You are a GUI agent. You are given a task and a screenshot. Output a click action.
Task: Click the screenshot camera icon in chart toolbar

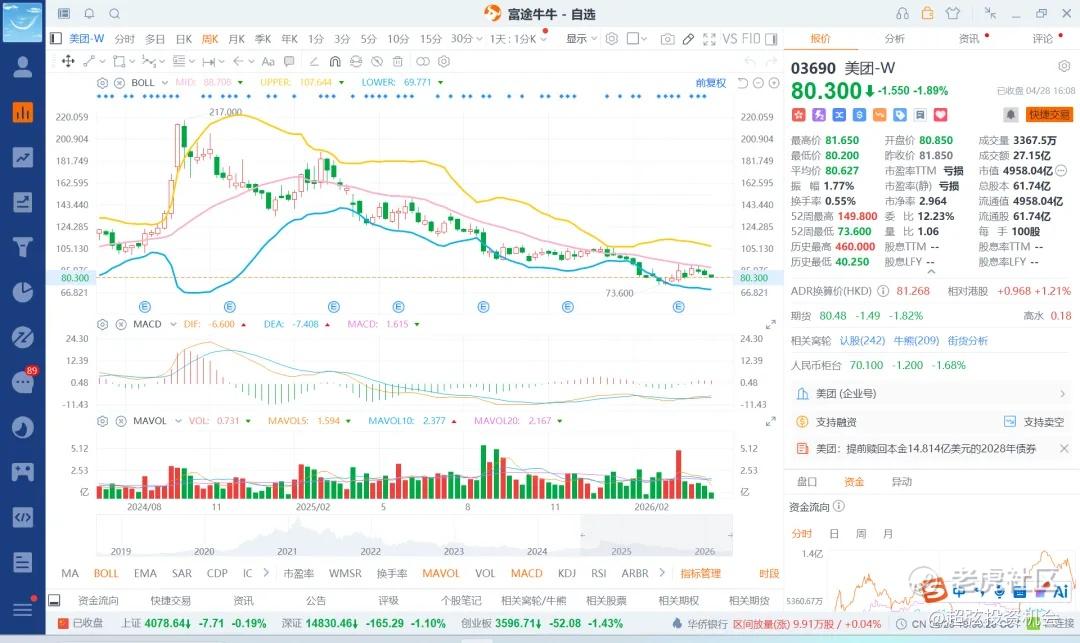click(667, 39)
